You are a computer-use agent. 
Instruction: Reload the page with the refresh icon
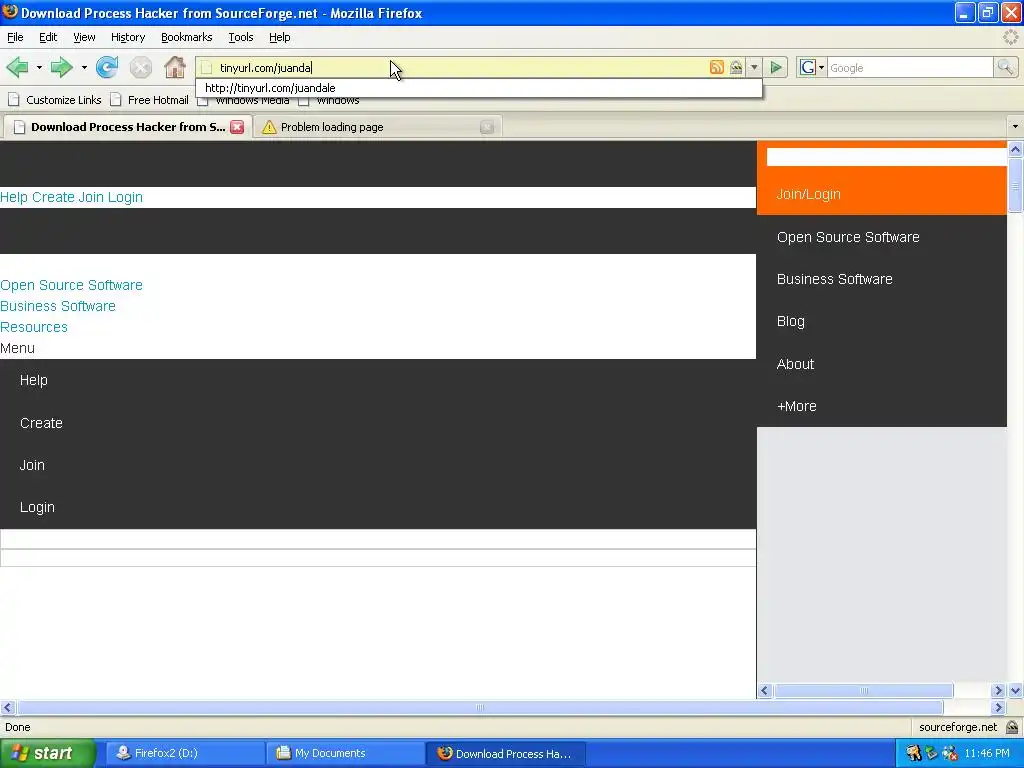pyautogui.click(x=107, y=67)
